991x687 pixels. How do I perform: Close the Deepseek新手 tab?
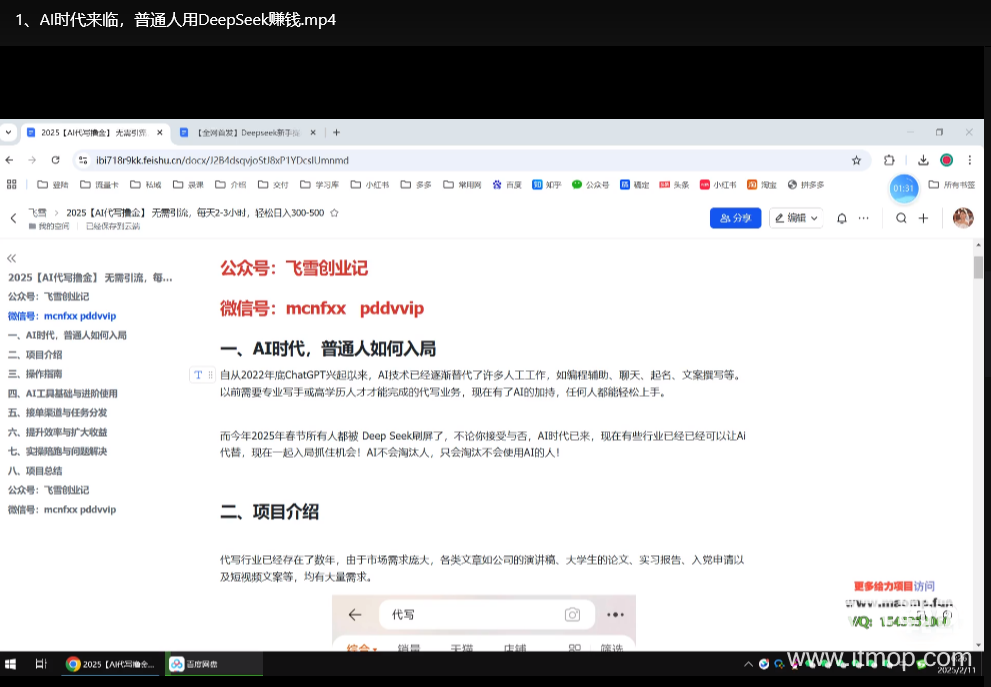313,133
